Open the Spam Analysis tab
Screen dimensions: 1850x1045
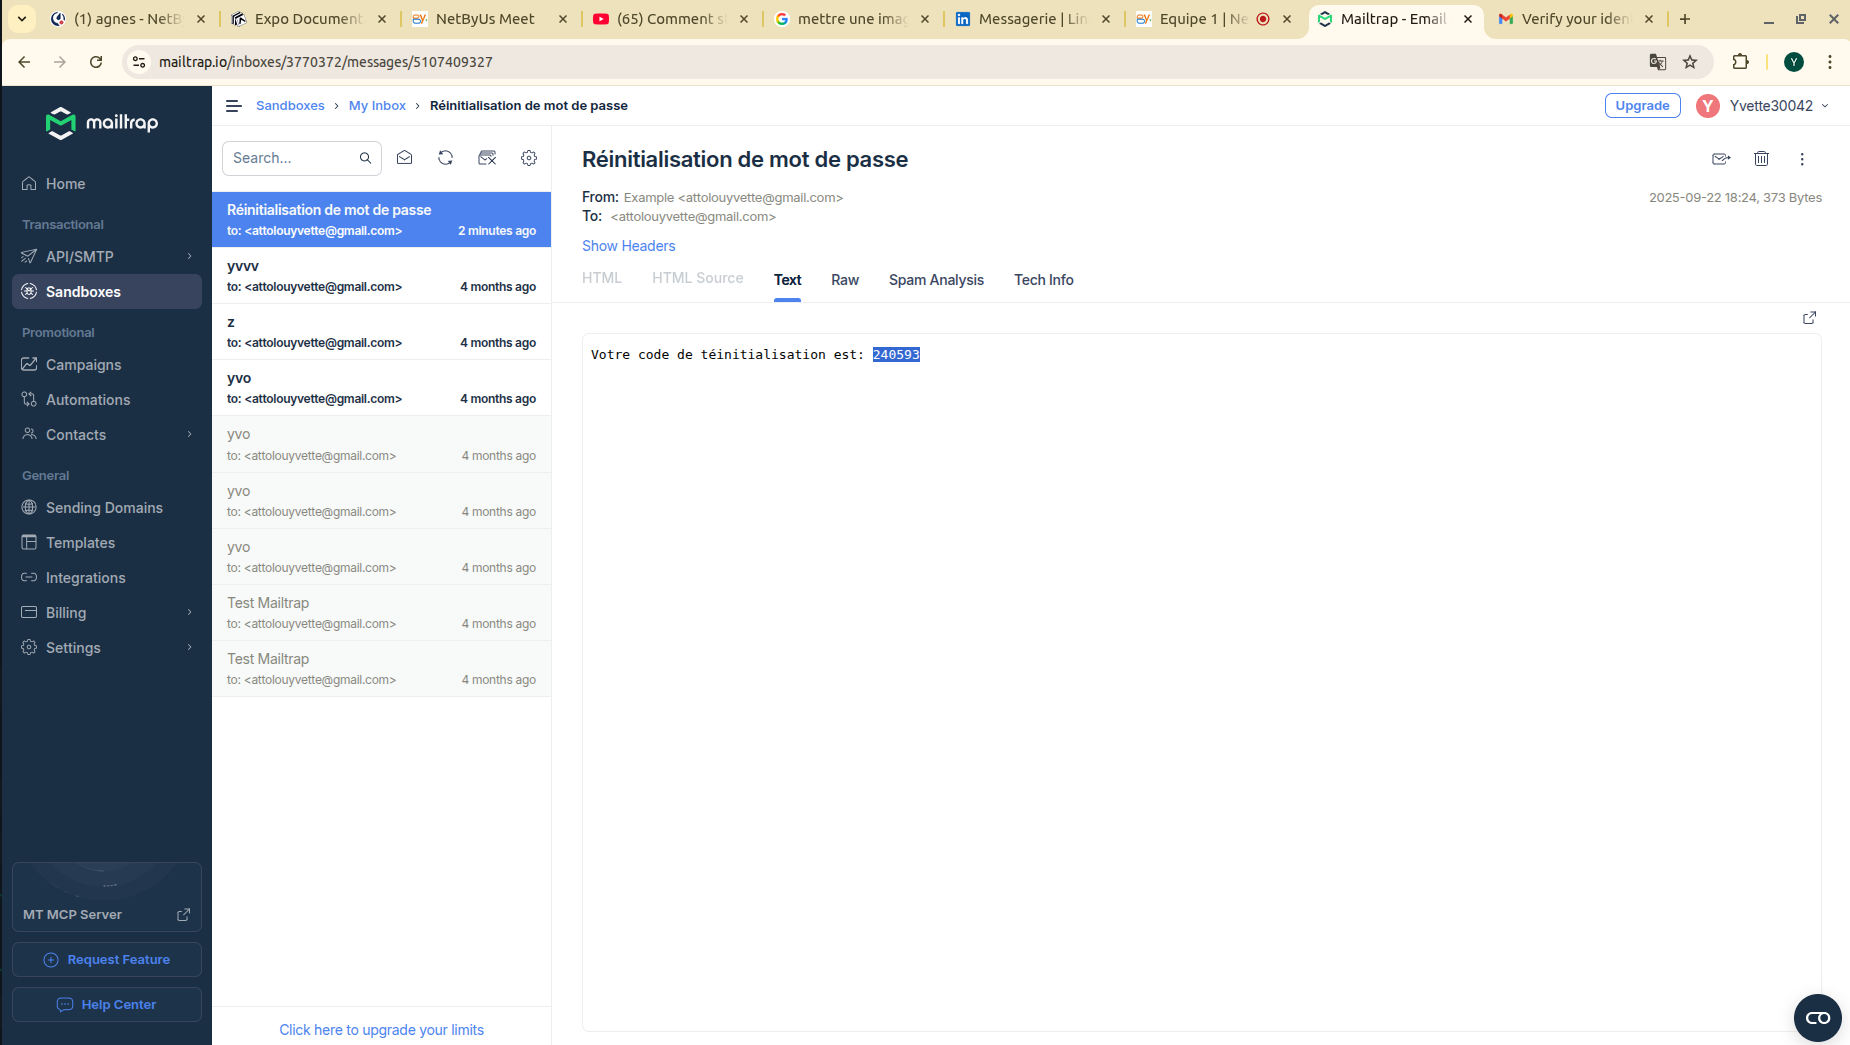[936, 280]
